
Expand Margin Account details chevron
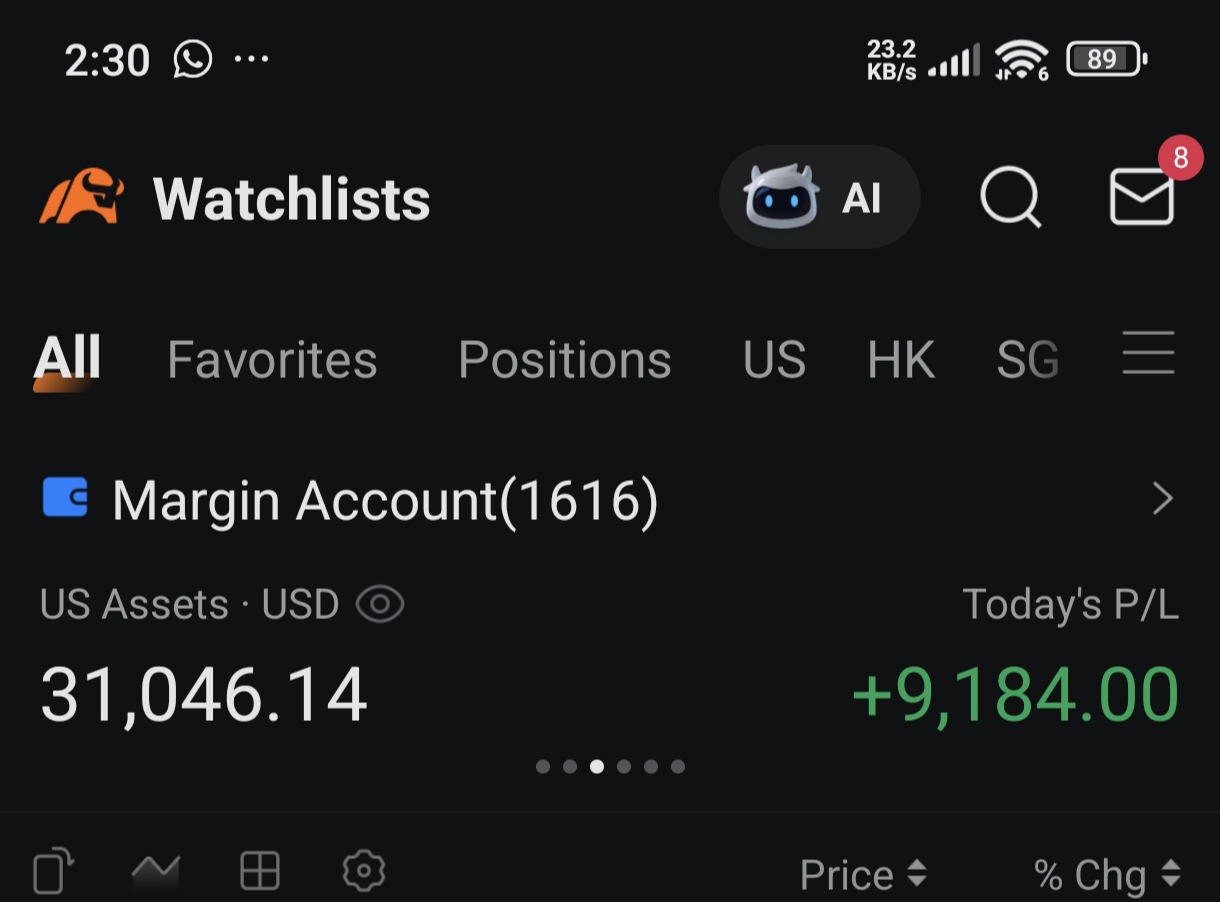click(1162, 498)
